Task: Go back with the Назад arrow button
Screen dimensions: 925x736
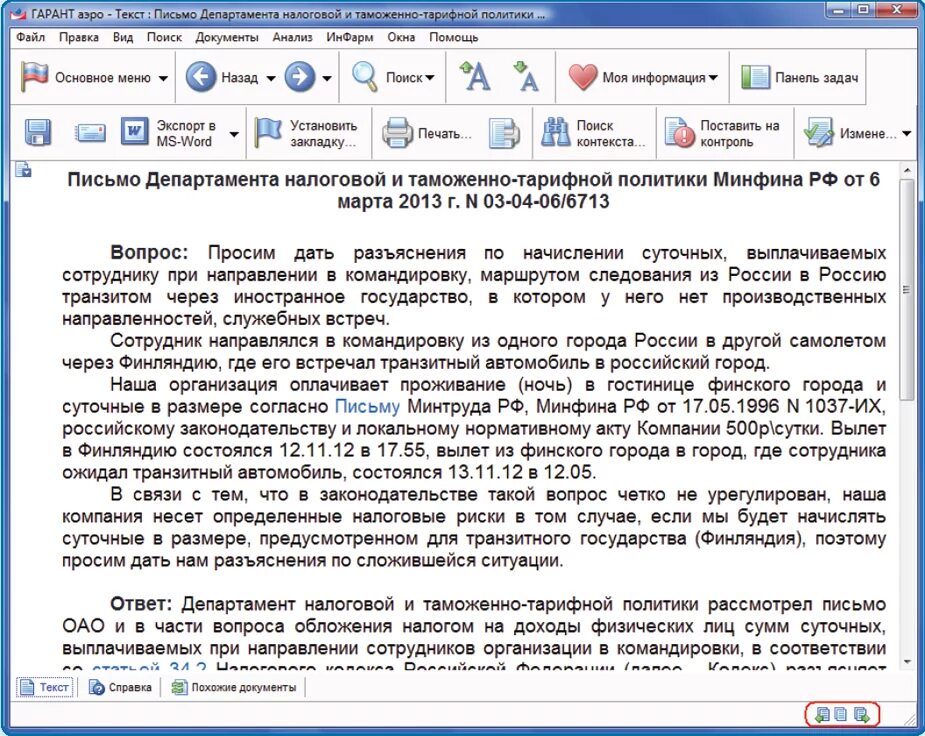Action: click(221, 77)
